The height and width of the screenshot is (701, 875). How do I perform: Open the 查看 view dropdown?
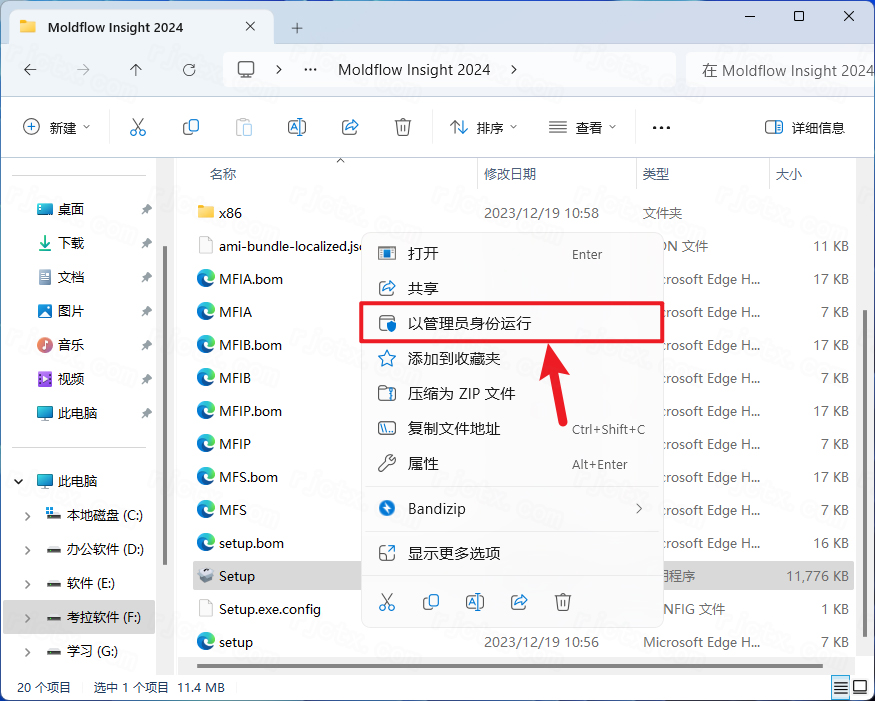[583, 127]
